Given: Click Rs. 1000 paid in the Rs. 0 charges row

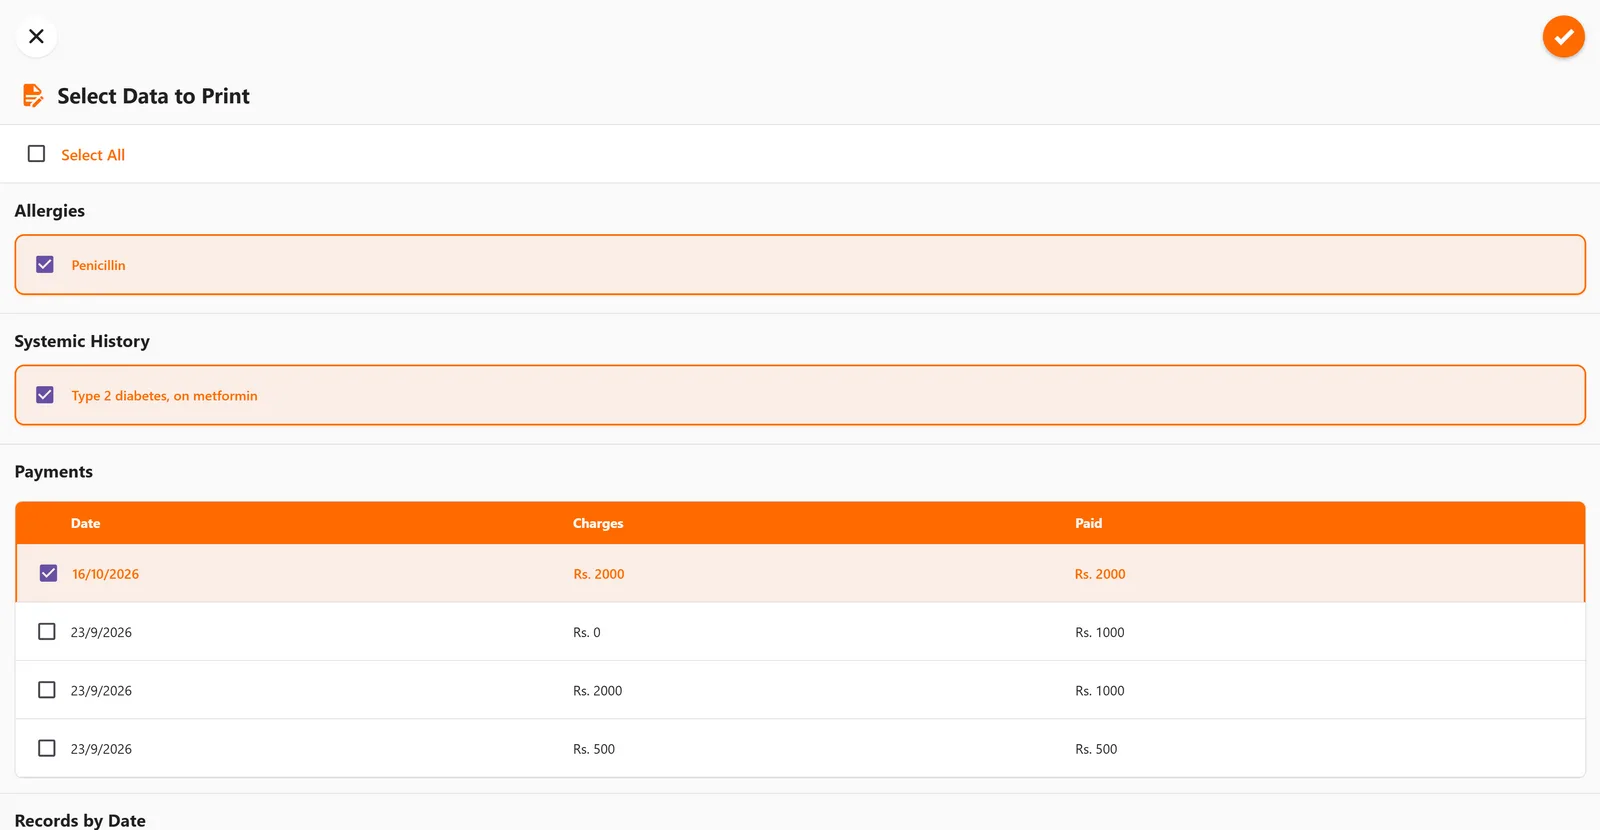Looking at the screenshot, I should [x=1100, y=632].
